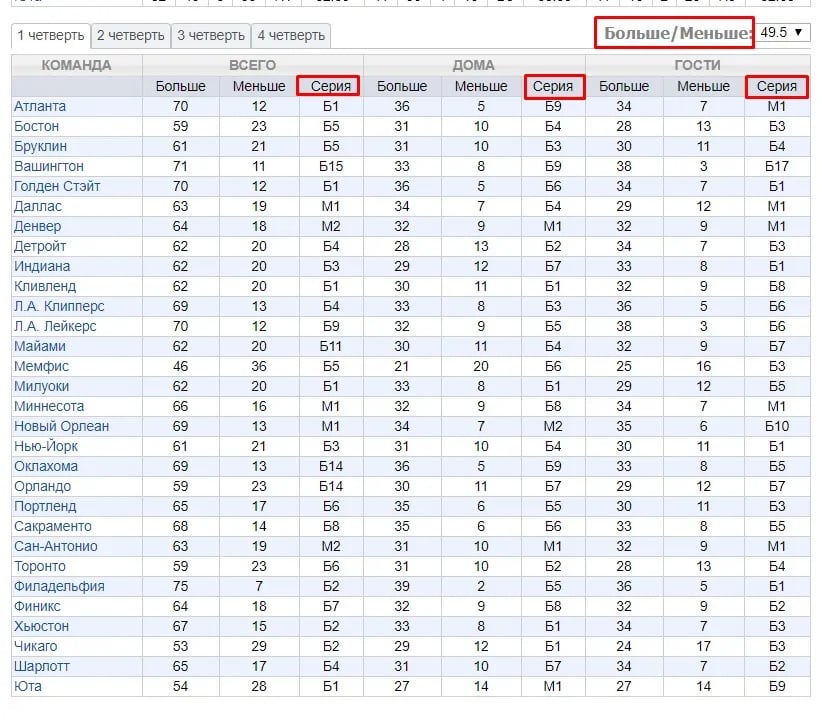Open the Голден Стэйт team link
Screen dimensions: 822x722
click(x=57, y=186)
